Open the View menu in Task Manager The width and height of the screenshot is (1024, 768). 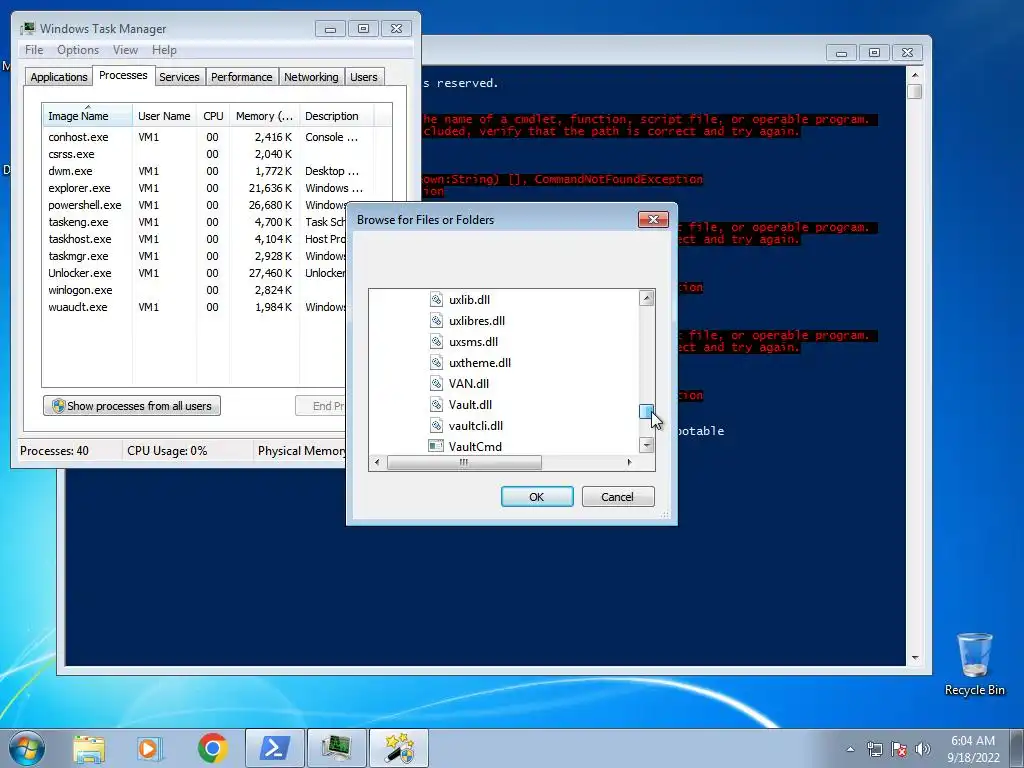[125, 50]
